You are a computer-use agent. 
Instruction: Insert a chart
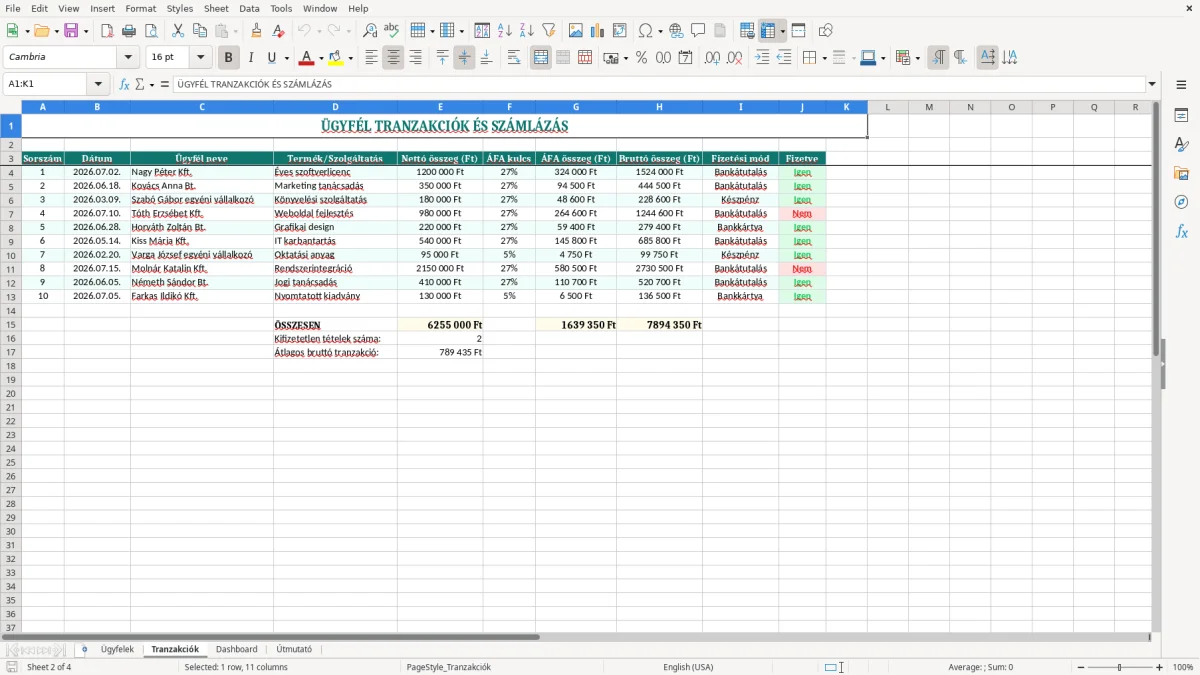[x=598, y=31]
